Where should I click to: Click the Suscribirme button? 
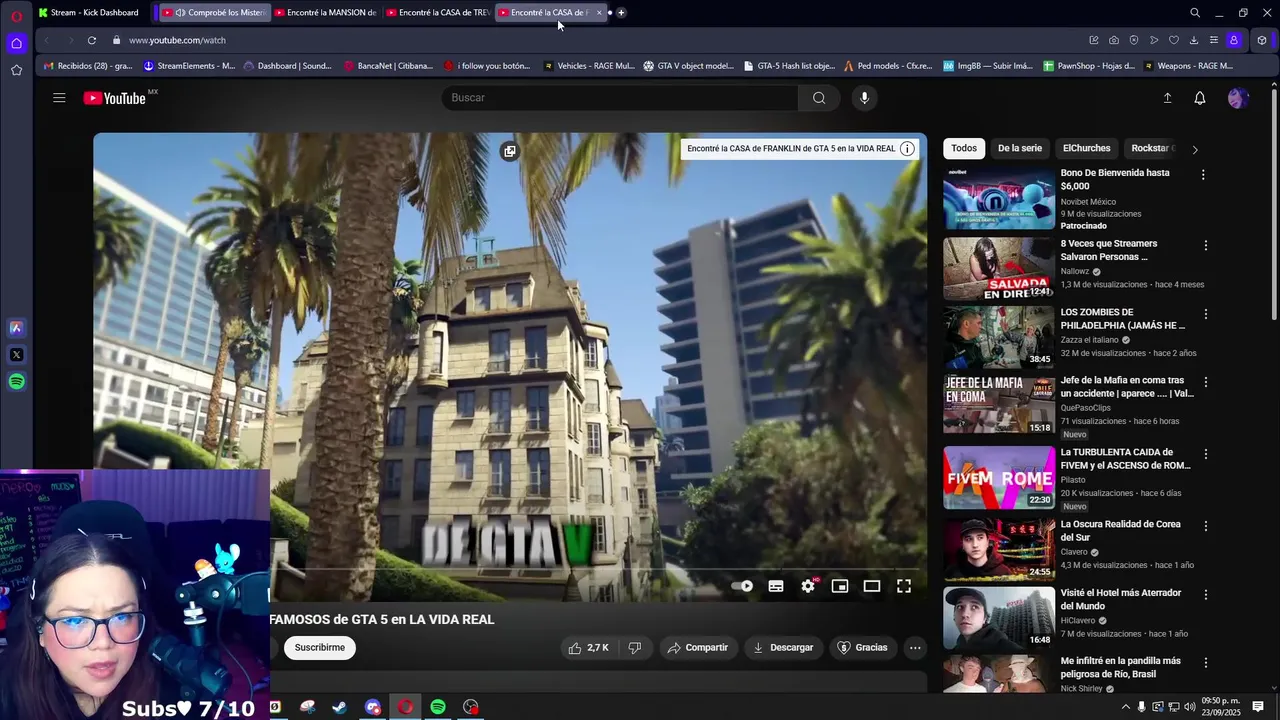pos(320,648)
